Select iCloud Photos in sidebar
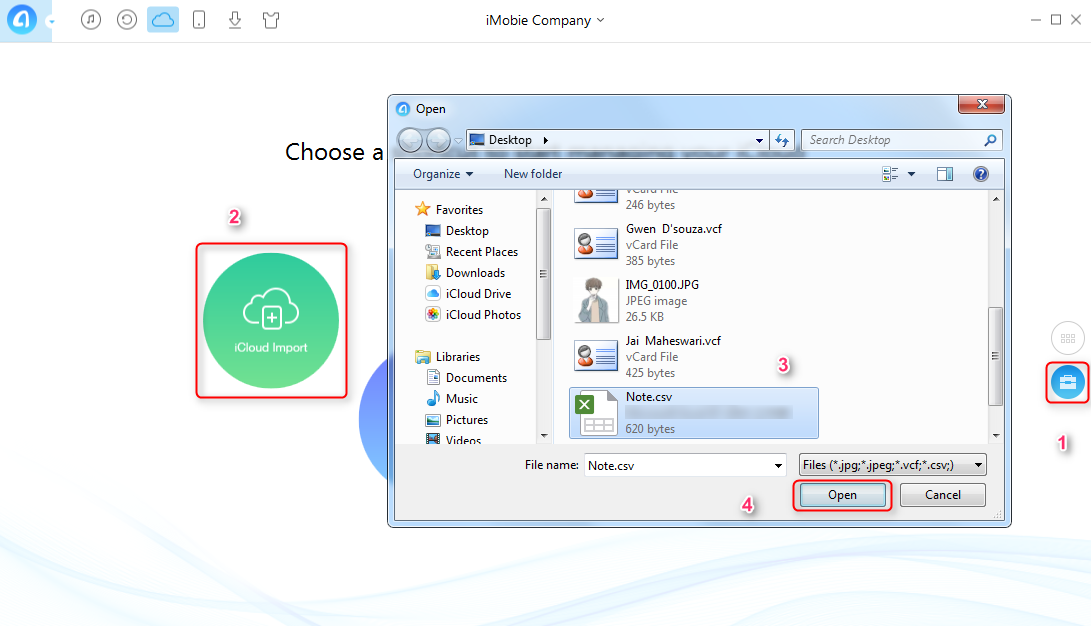Viewport: 1091px width, 626px height. [473, 314]
